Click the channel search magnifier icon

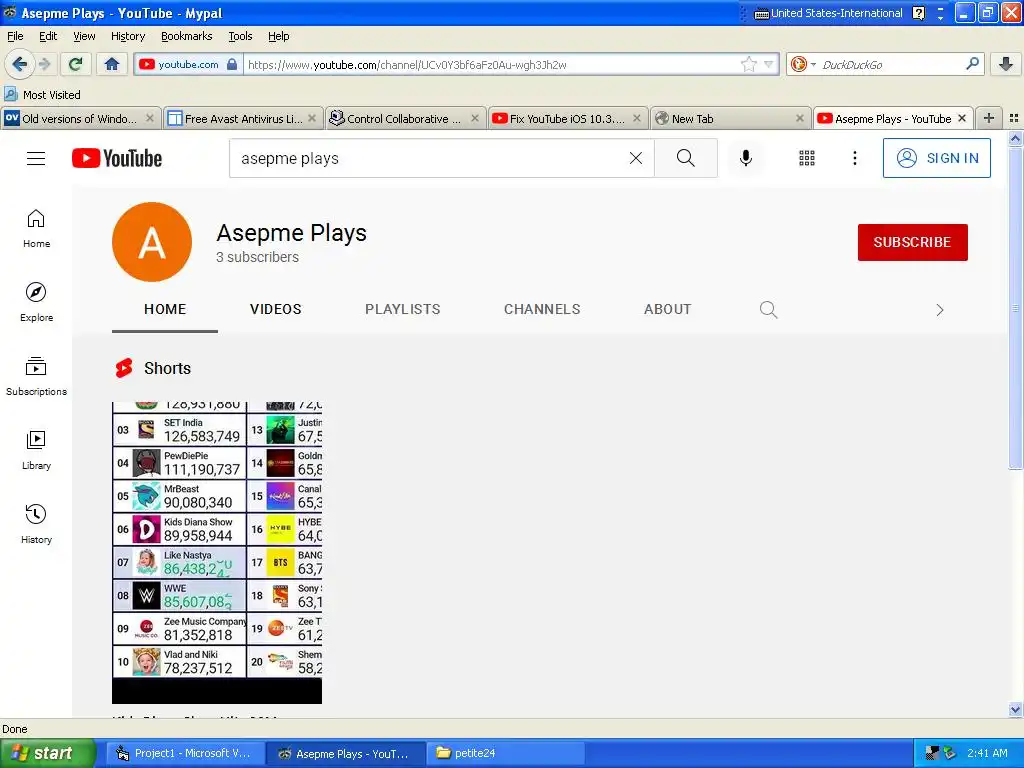(769, 310)
